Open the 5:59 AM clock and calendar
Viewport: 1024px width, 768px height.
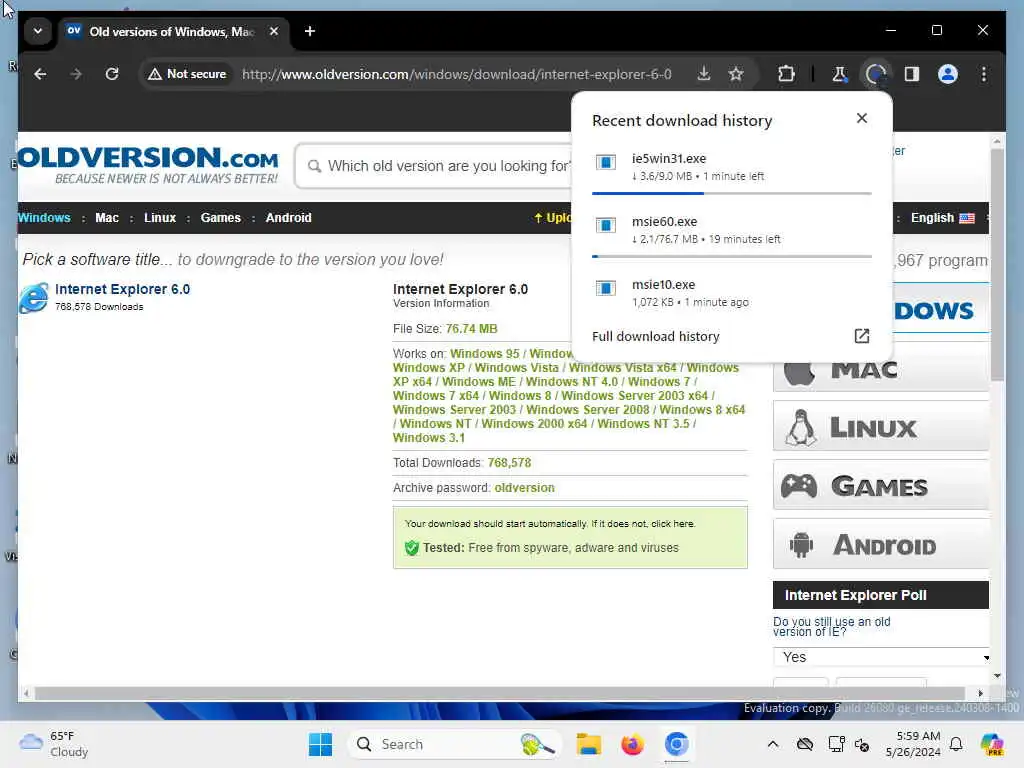[913, 744]
